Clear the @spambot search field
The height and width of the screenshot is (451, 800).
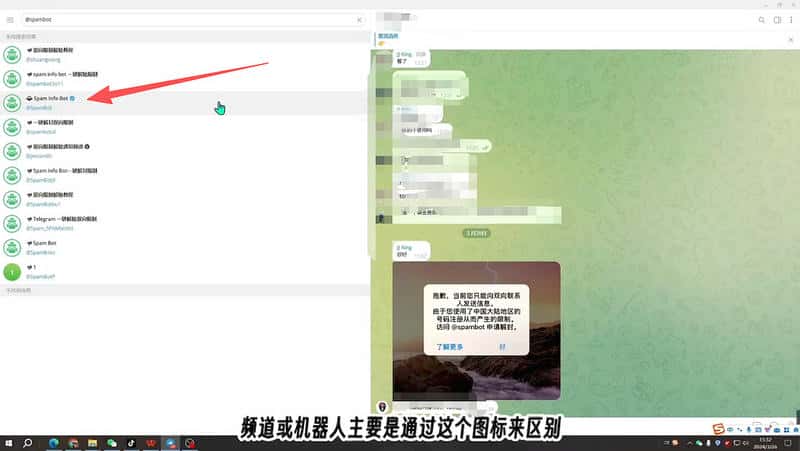tap(359, 20)
